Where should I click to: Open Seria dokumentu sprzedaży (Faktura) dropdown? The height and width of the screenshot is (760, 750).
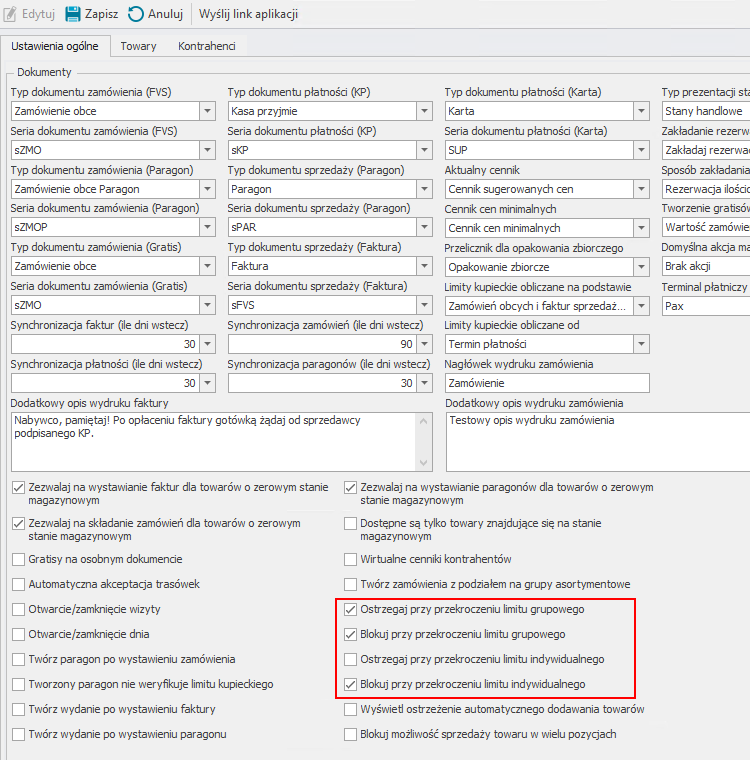coord(424,305)
